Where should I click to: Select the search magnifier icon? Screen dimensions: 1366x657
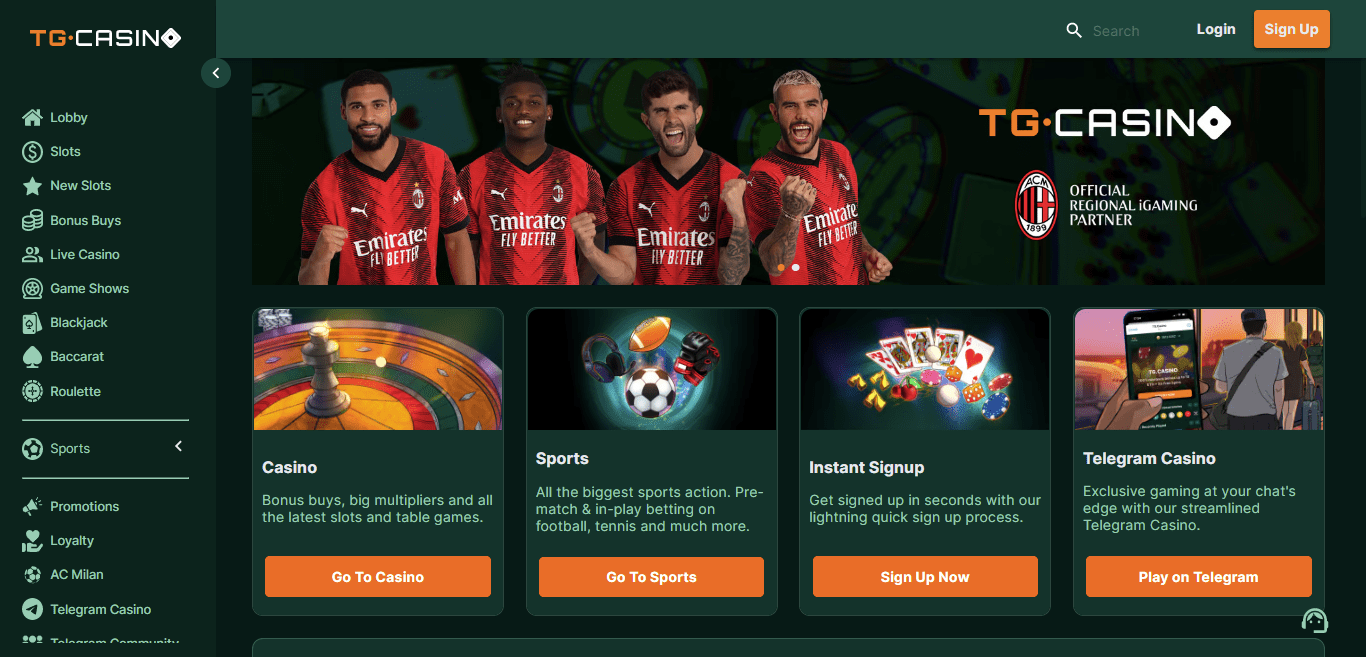tap(1074, 30)
